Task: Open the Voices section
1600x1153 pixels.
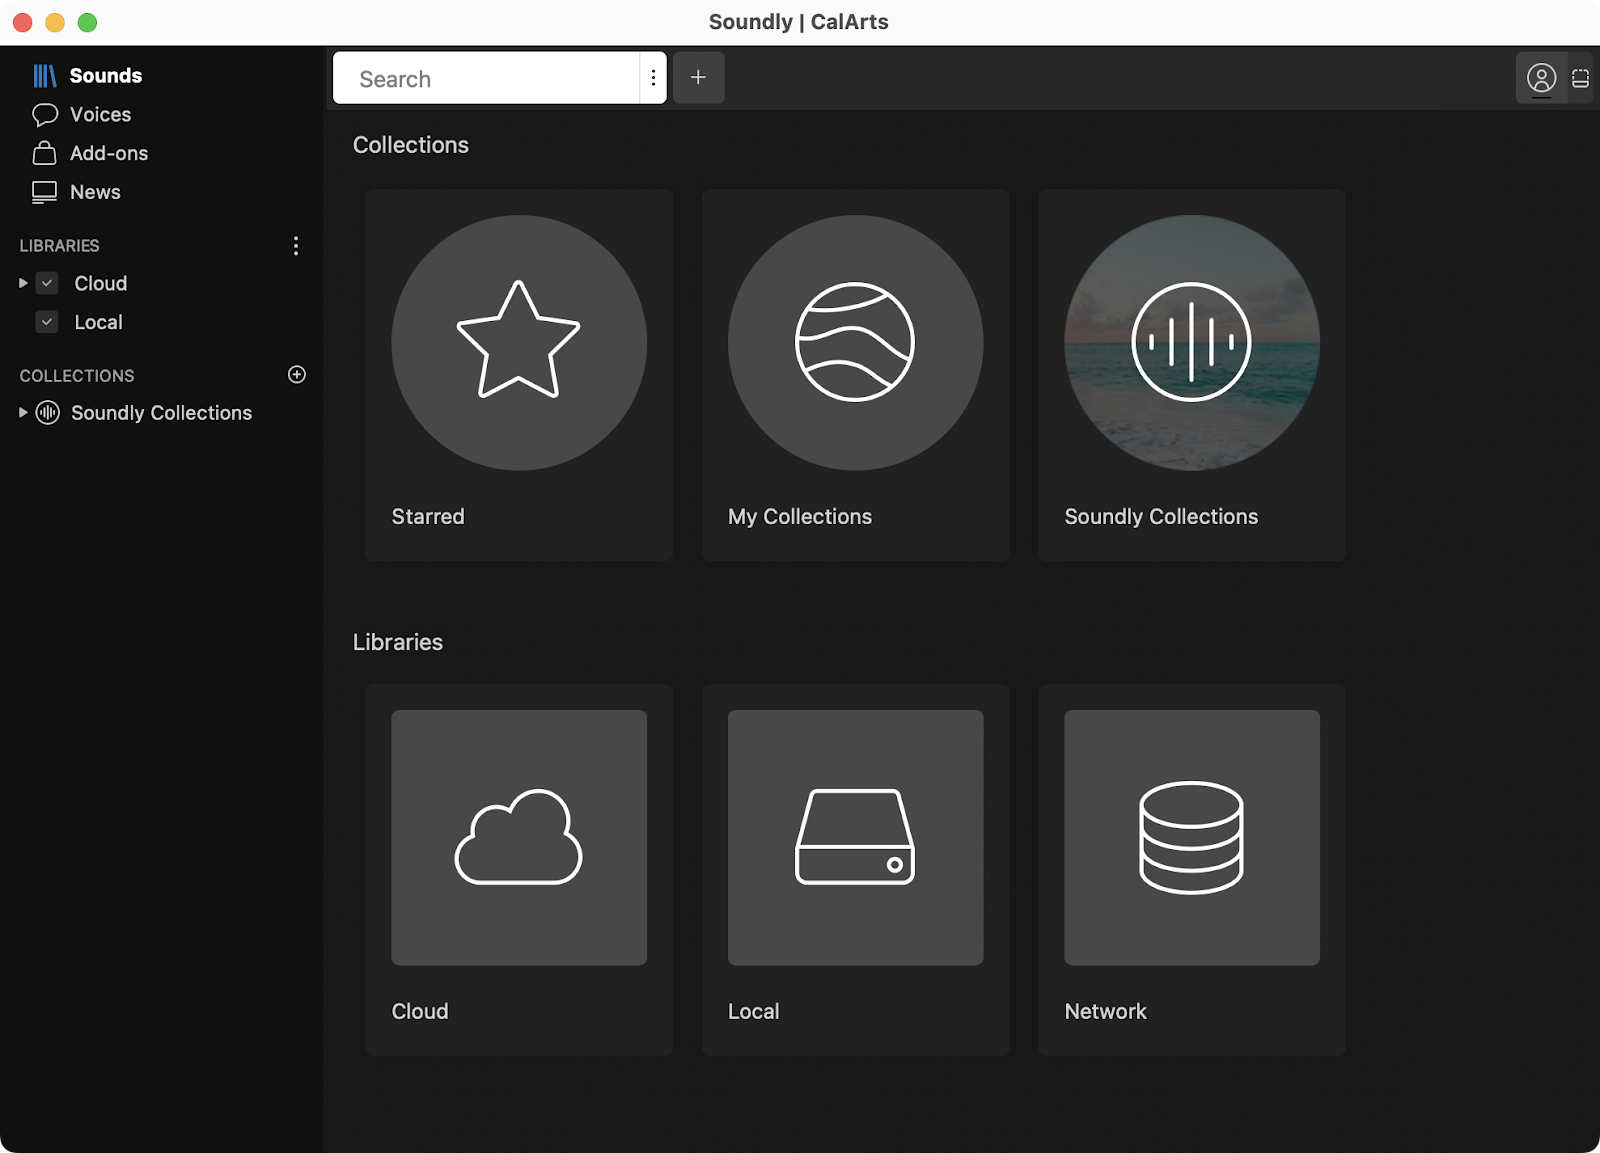Action: pos(100,115)
